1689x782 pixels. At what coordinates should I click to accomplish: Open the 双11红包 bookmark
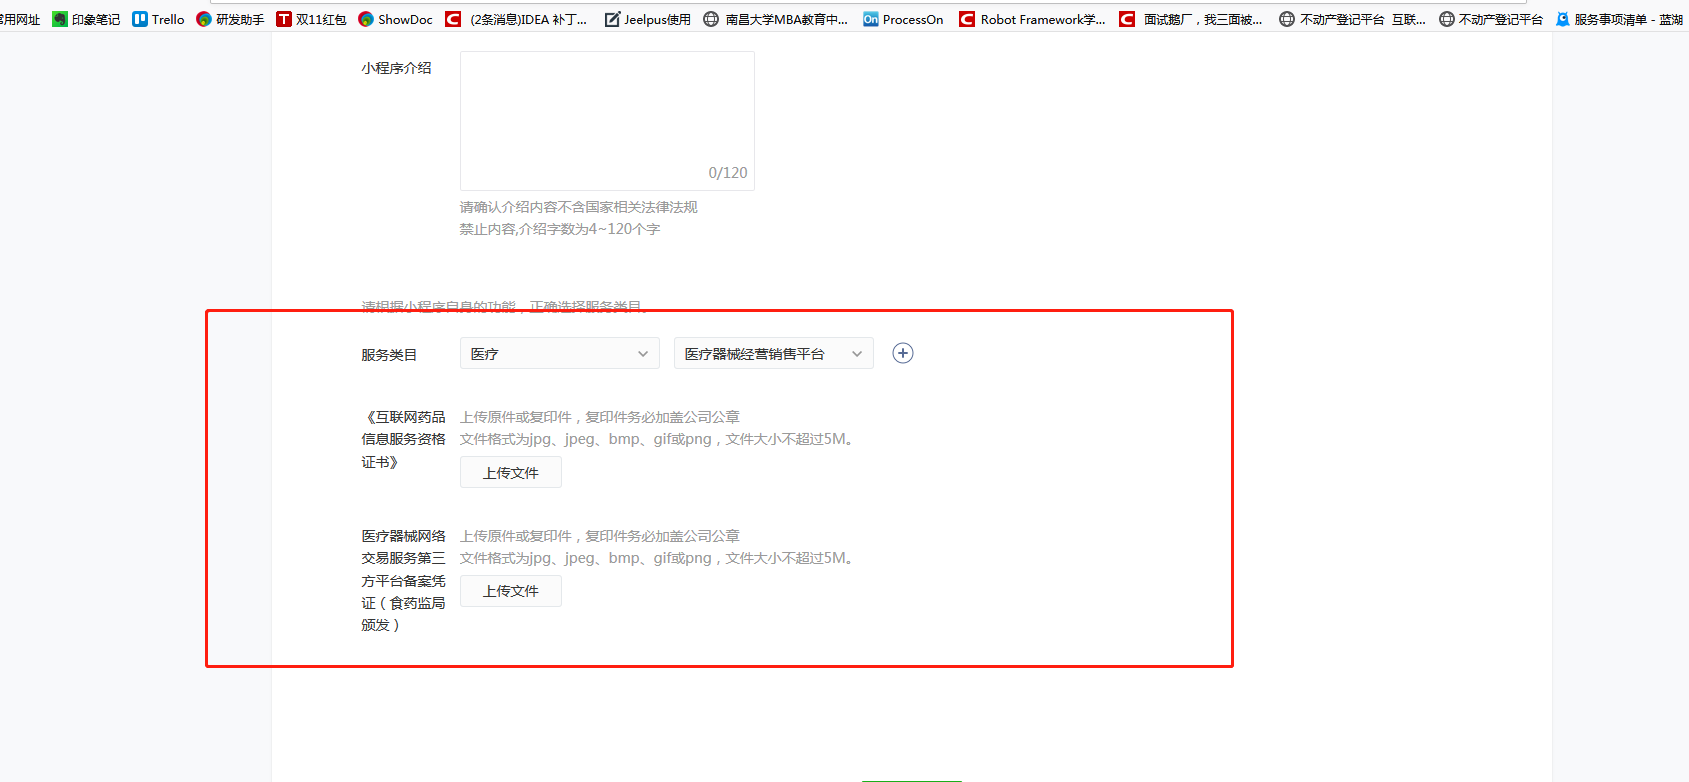click(x=311, y=19)
